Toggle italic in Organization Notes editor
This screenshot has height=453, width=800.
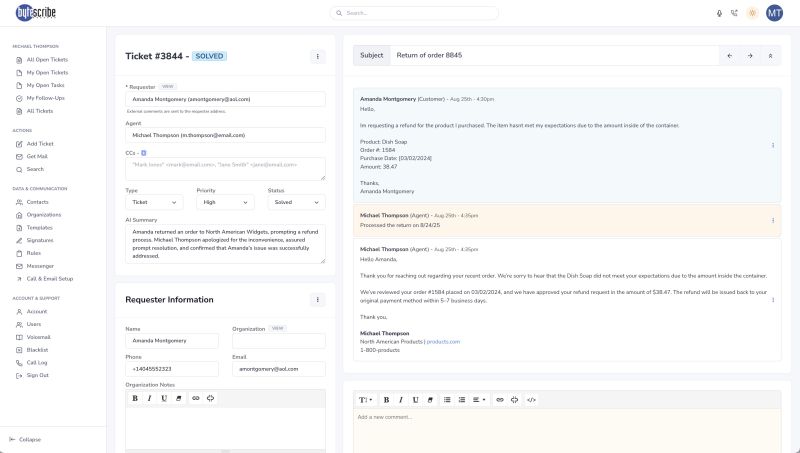[149, 398]
